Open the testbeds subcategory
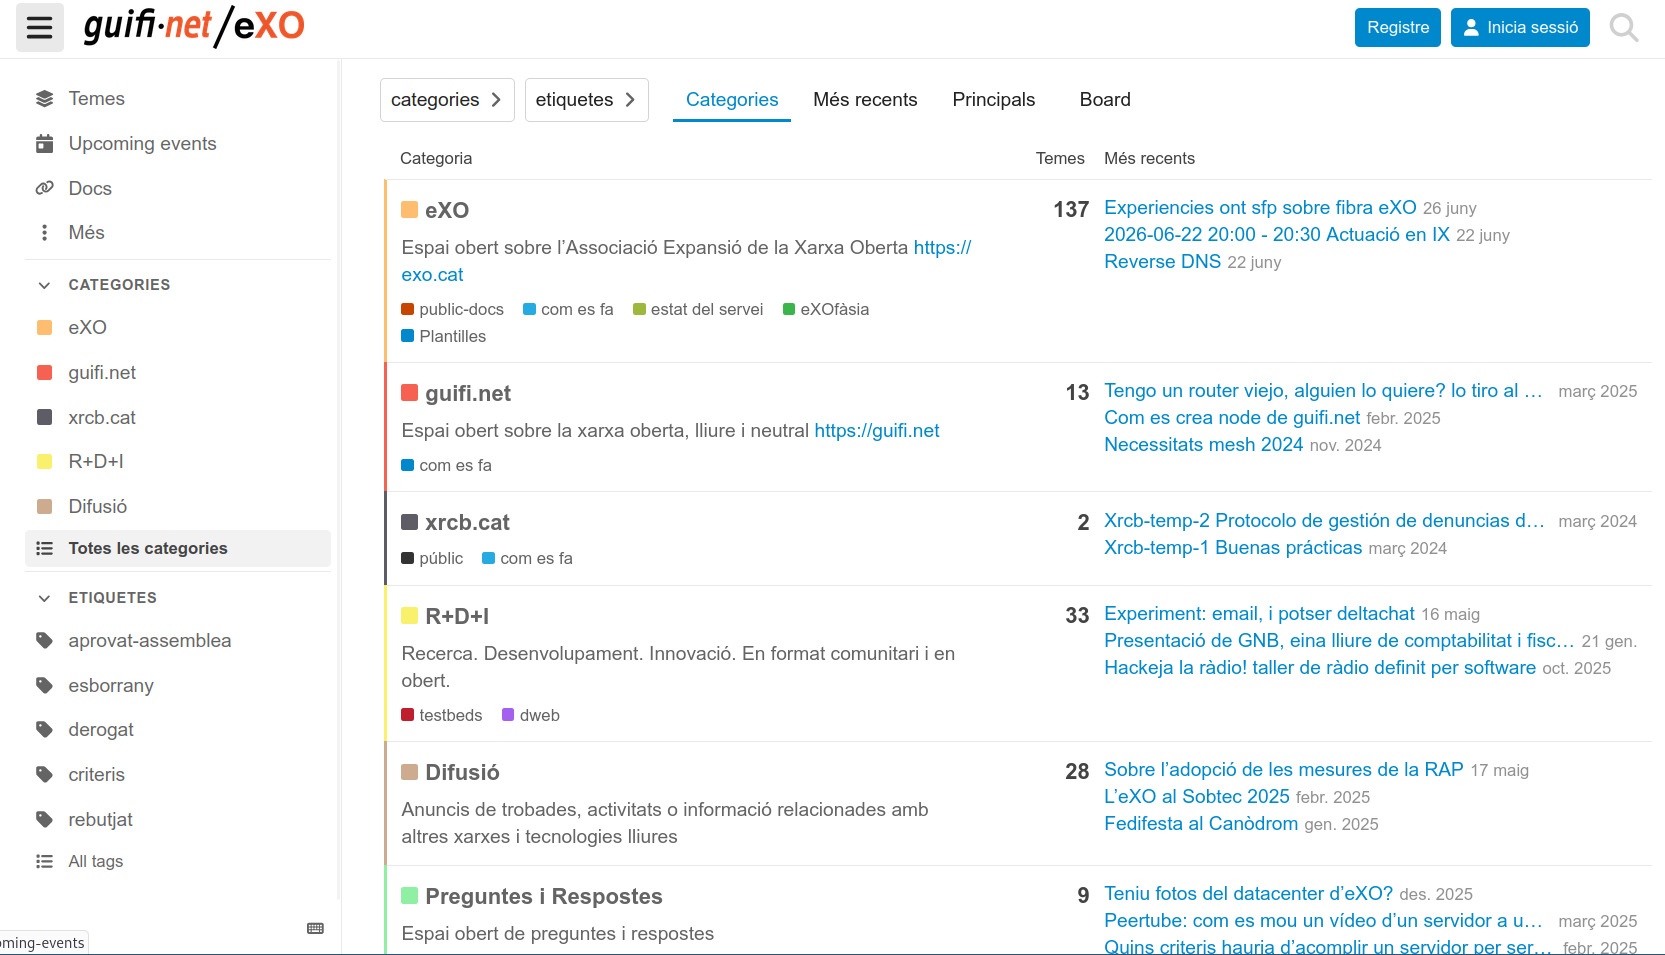1665x955 pixels. coord(442,716)
